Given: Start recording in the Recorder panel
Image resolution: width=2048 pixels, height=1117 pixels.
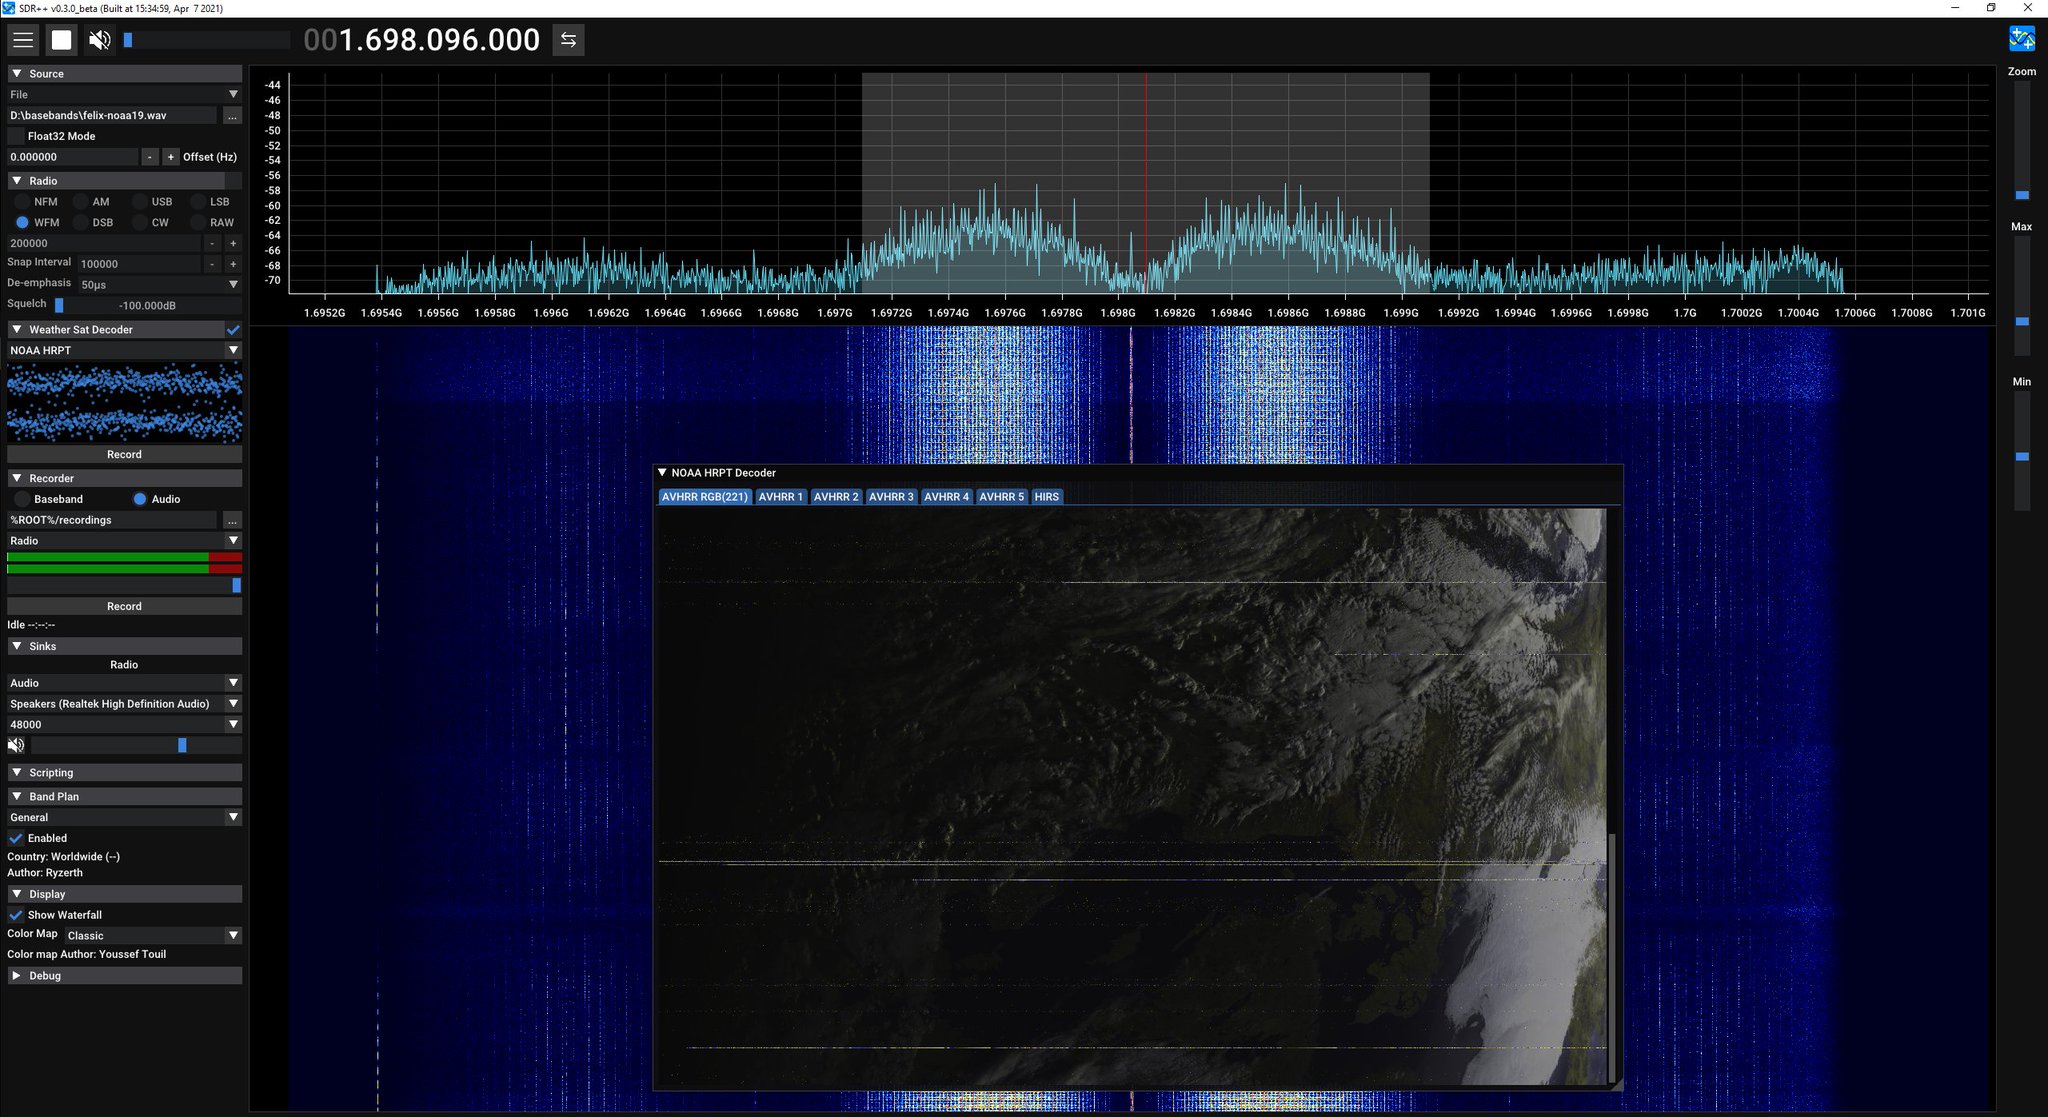Looking at the screenshot, I should pos(123,605).
